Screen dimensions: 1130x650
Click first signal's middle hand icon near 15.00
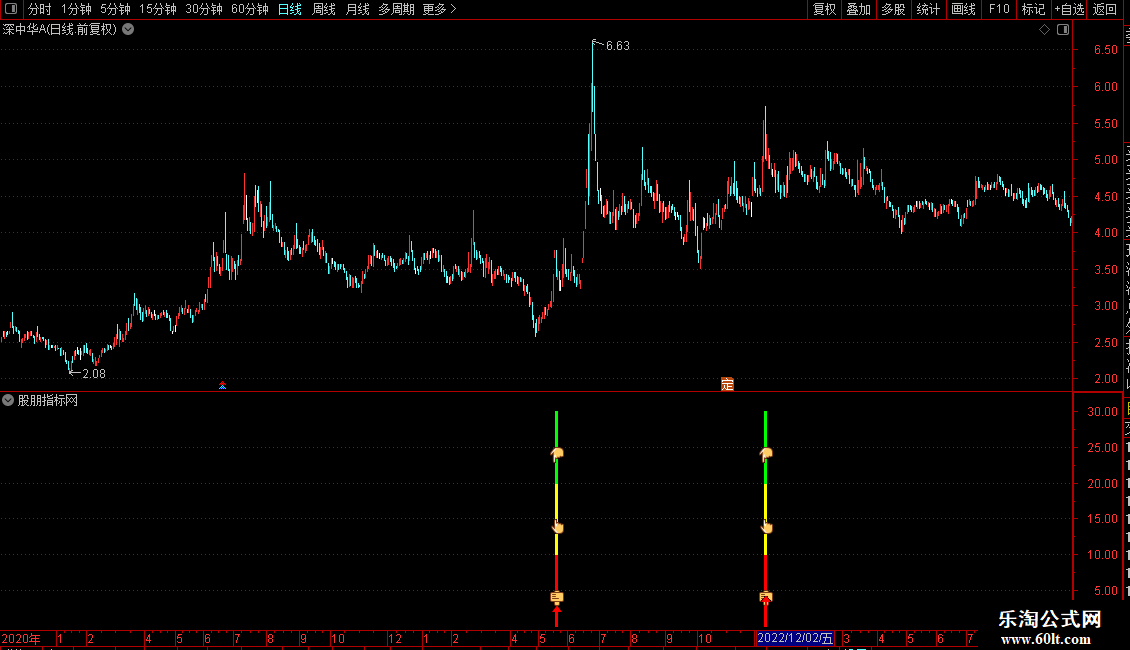(558, 527)
